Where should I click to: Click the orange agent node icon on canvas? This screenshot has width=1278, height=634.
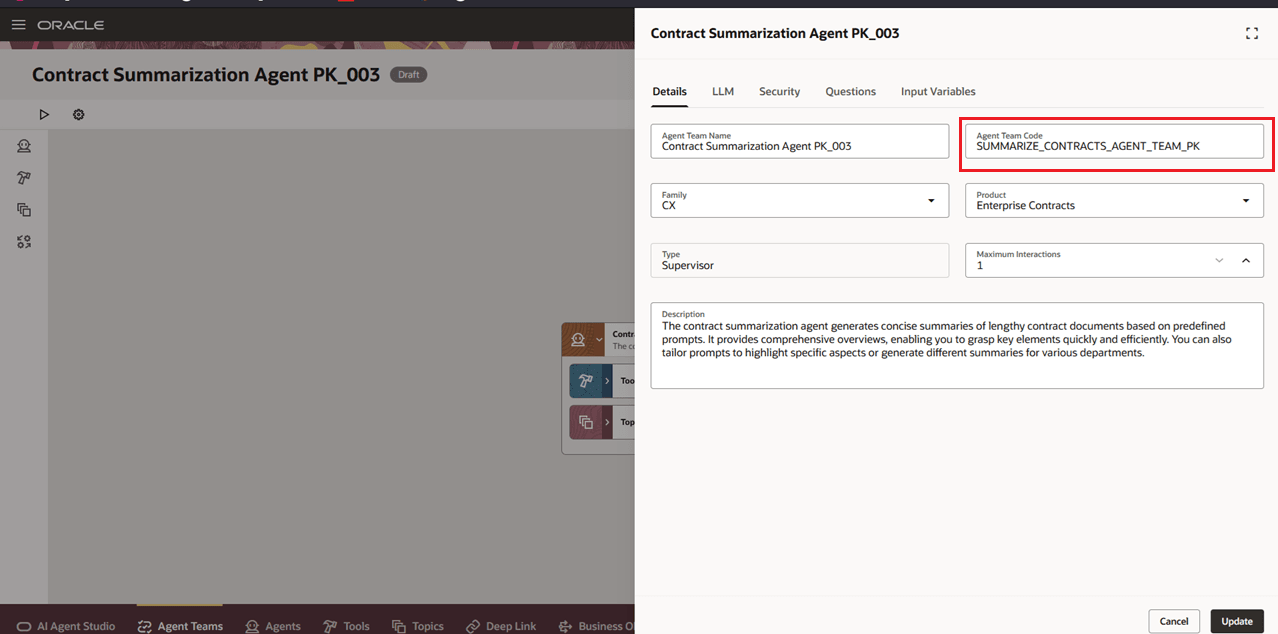pyautogui.click(x=577, y=340)
